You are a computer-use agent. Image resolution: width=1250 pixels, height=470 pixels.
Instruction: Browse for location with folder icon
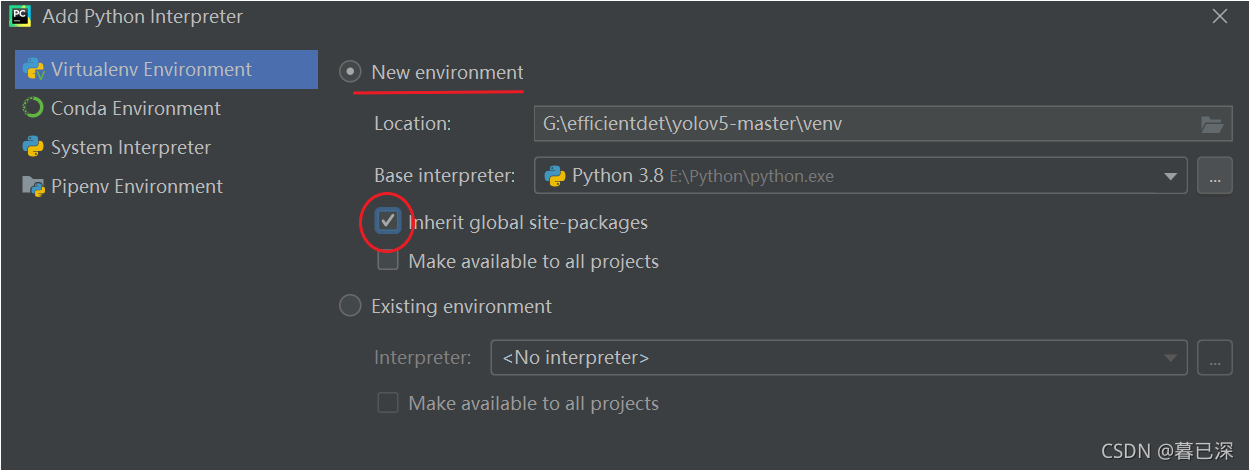[1212, 124]
